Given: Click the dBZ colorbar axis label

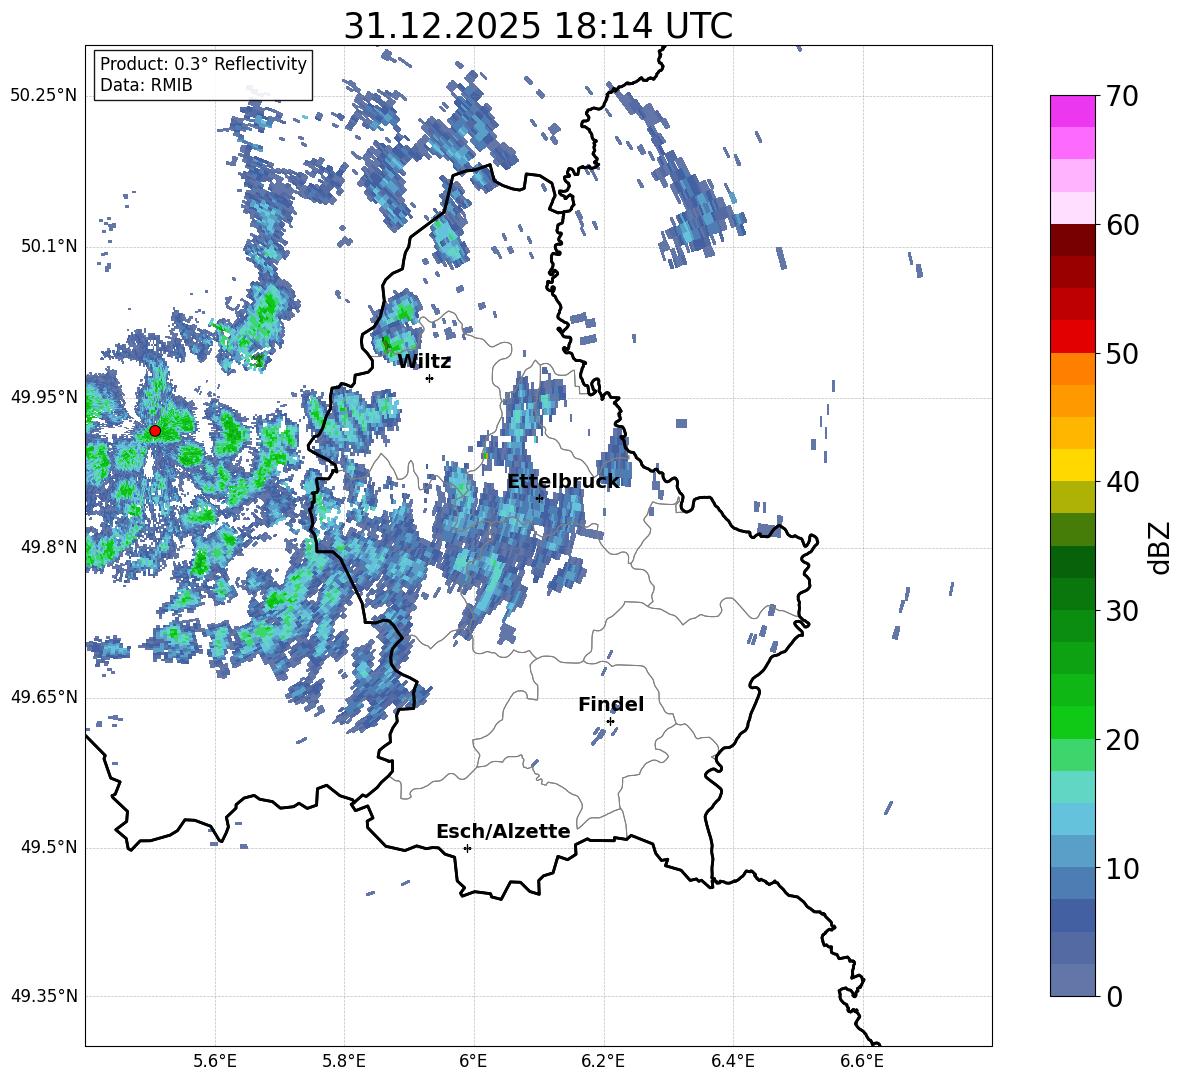Looking at the screenshot, I should (x=1160, y=547).
